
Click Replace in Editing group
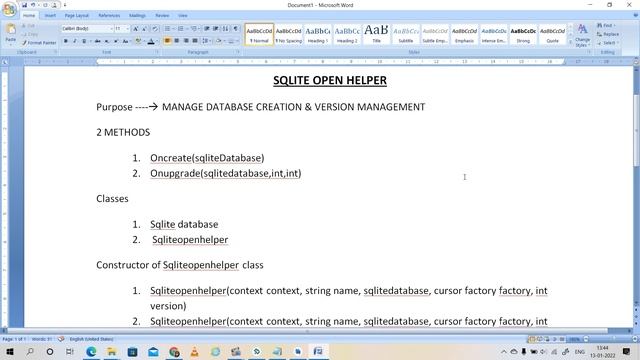[608, 34]
